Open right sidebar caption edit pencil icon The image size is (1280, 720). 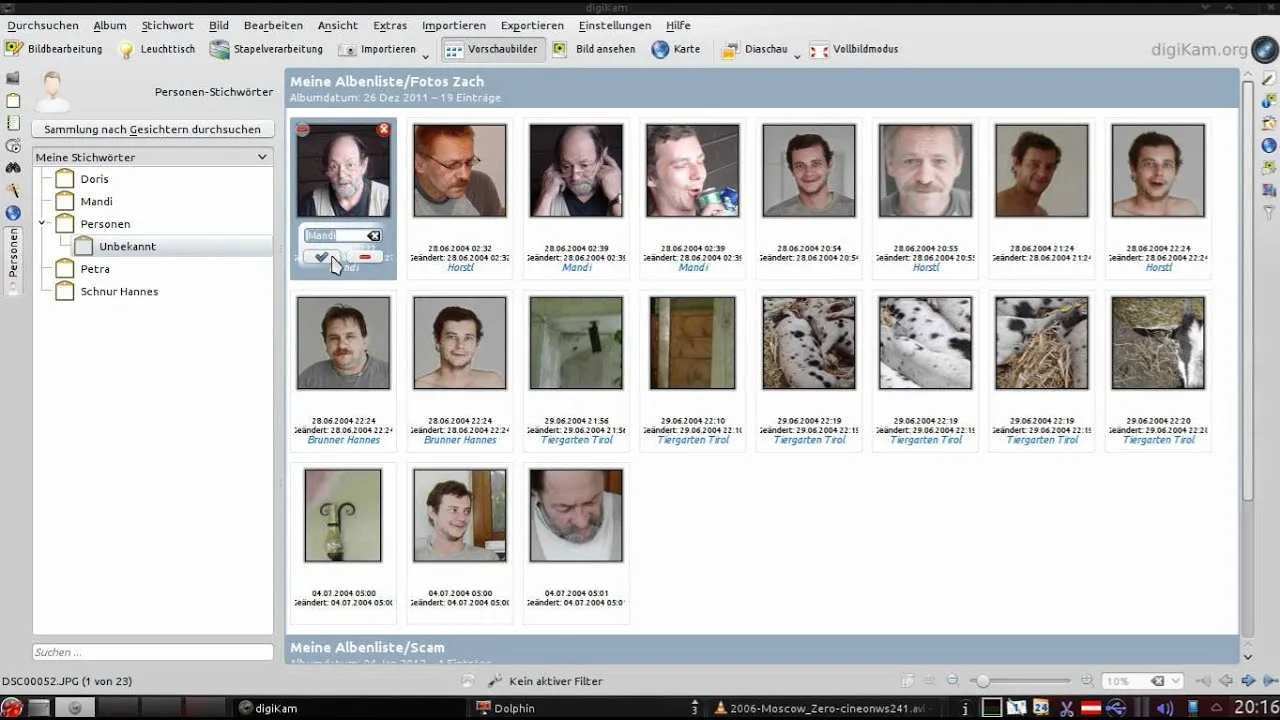click(1269, 79)
